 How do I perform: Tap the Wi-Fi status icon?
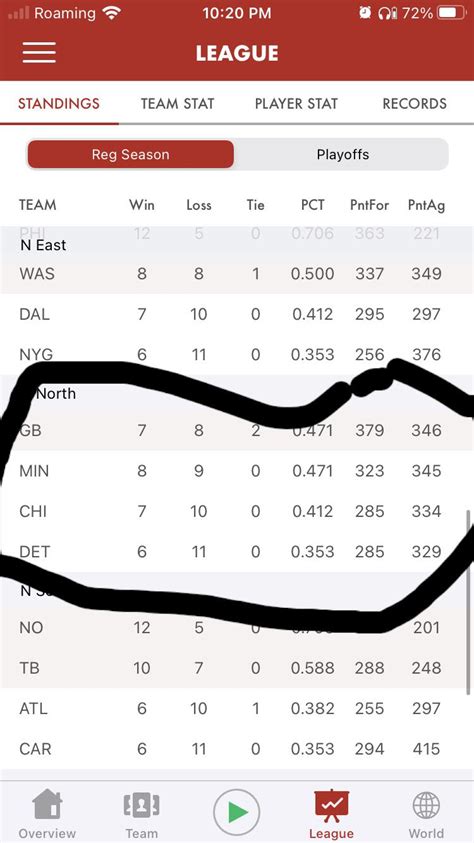click(111, 13)
